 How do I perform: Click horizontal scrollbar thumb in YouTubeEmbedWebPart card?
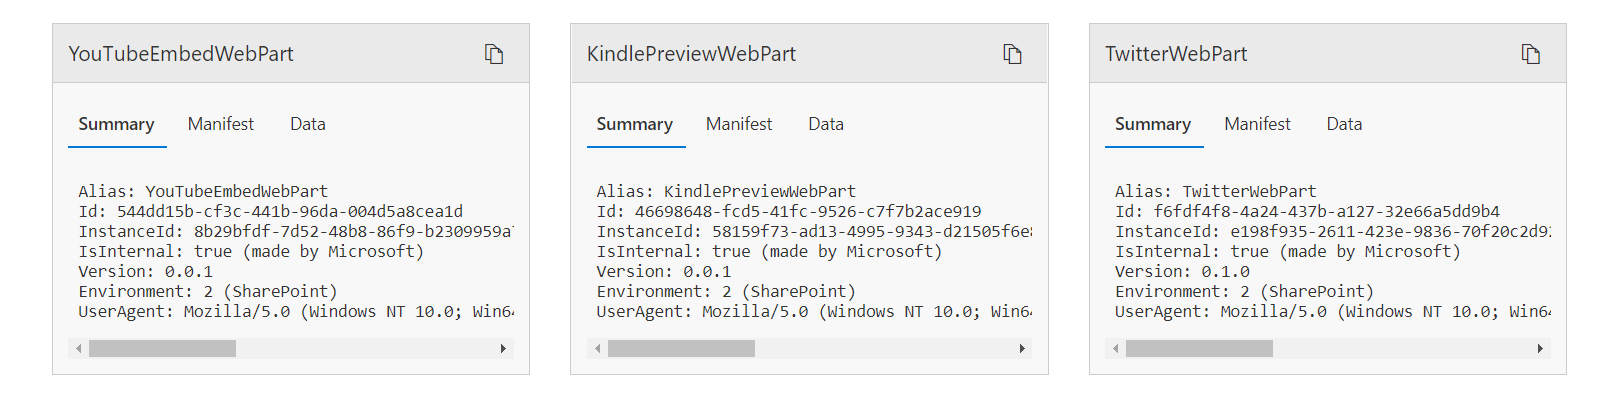click(162, 349)
